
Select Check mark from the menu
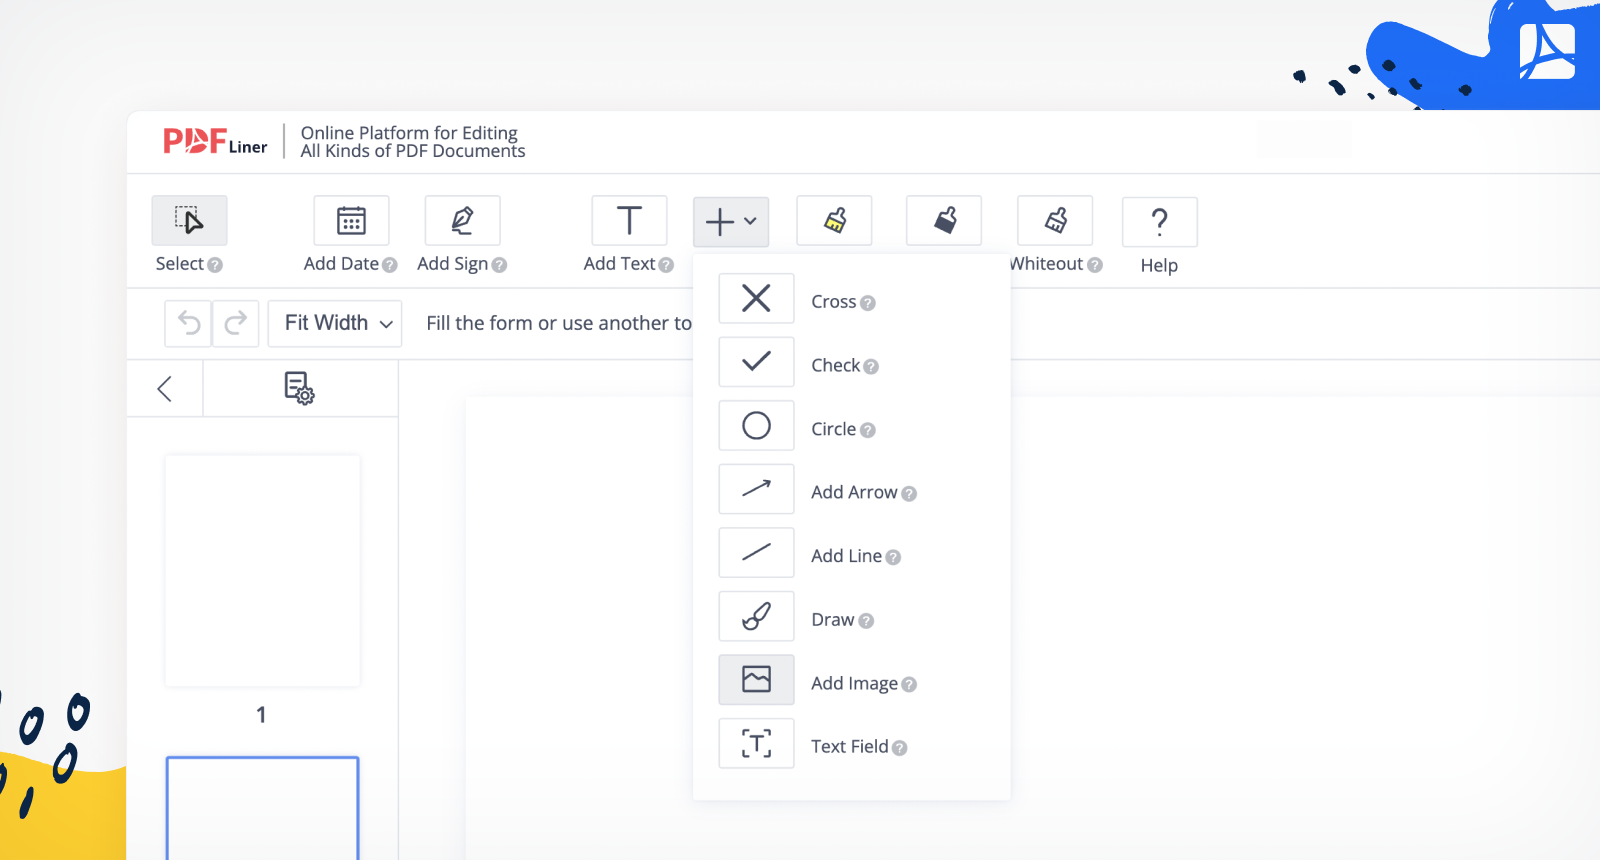[756, 362]
